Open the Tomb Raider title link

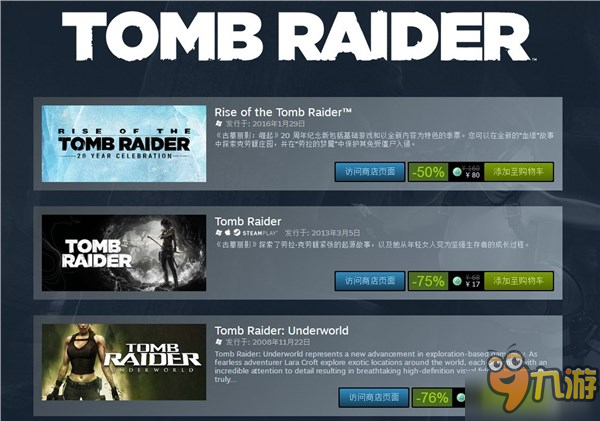pos(248,221)
